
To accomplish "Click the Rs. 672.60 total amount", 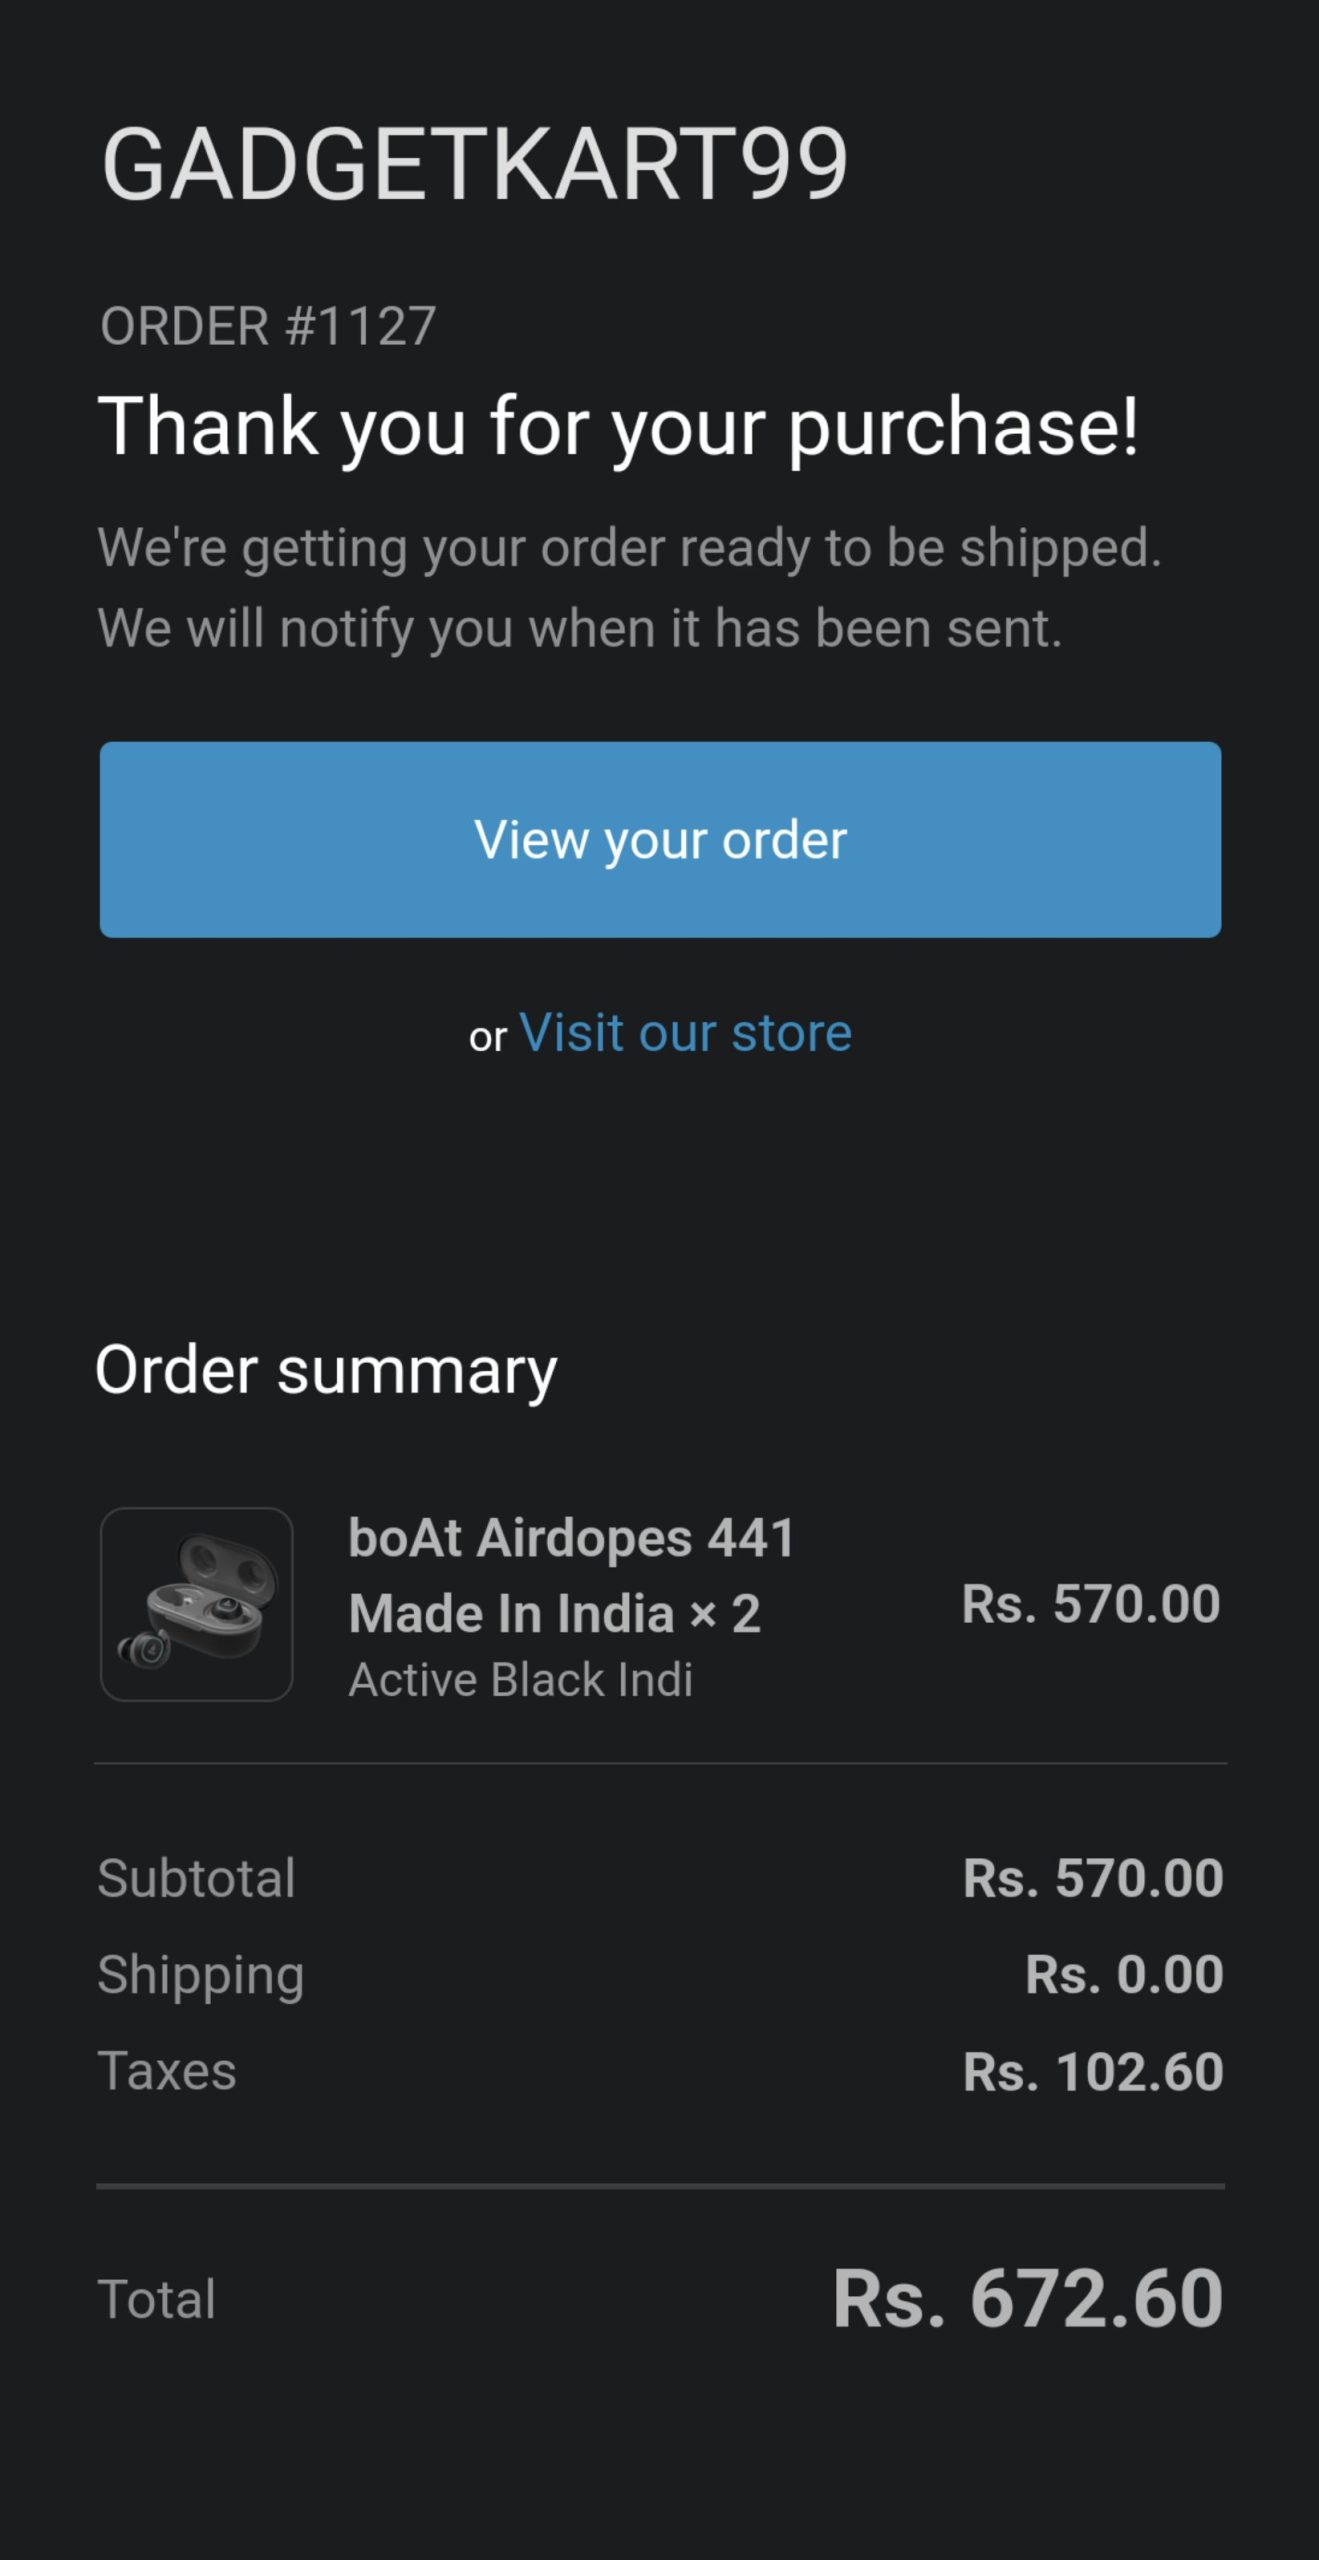I will [1027, 2299].
